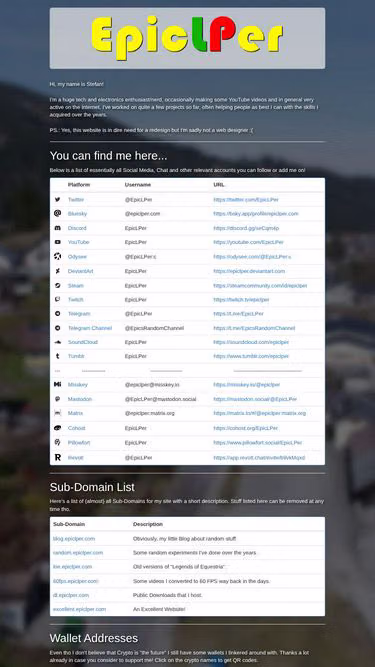Visit the cohost.org/EpicLPer URL

(x=246, y=428)
